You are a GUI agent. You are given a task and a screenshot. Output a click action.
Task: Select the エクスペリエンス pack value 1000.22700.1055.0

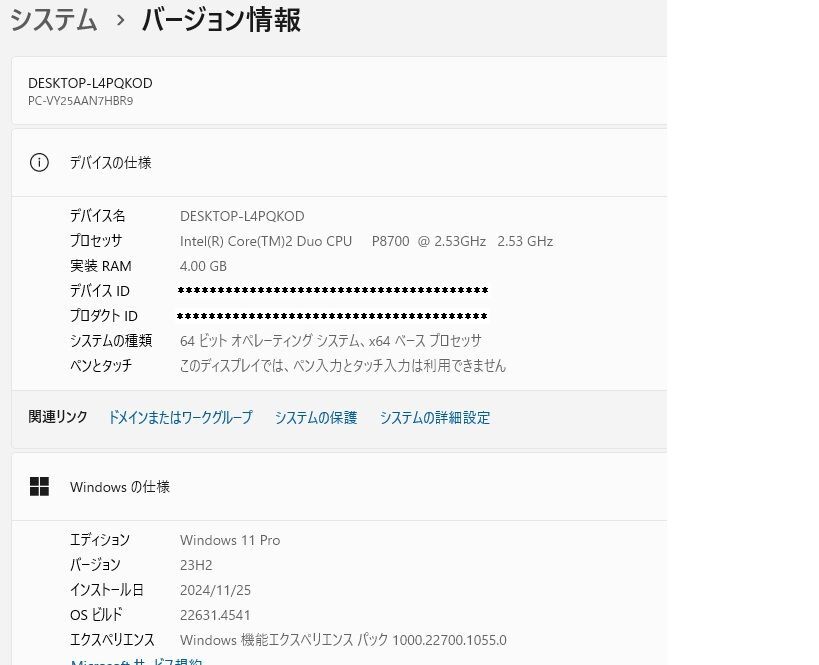pyautogui.click(x=343, y=640)
